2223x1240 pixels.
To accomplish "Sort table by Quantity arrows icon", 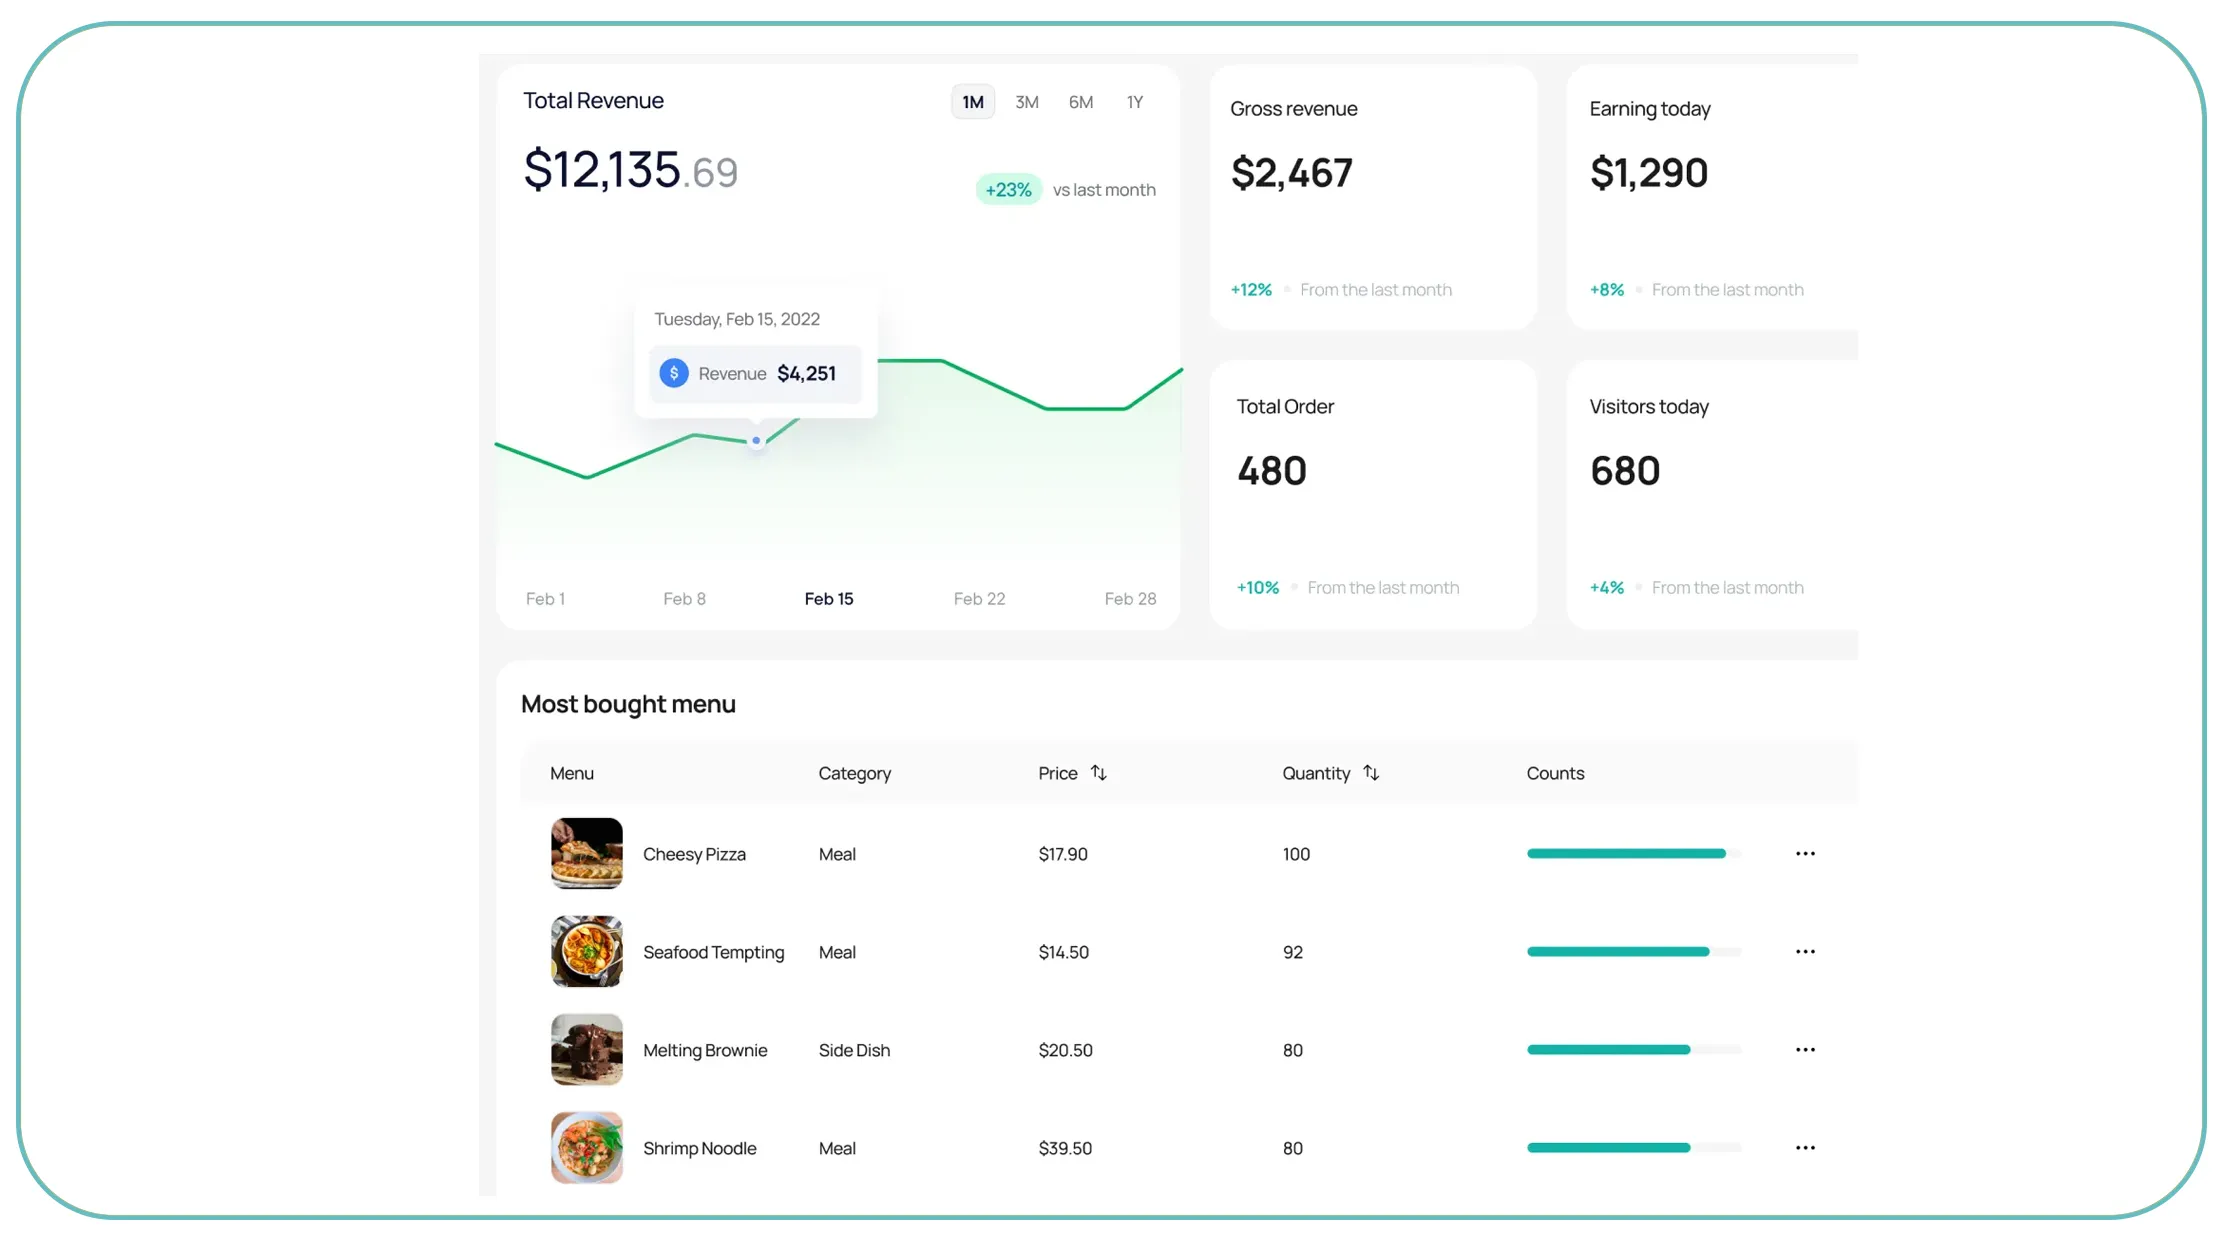I will point(1371,773).
